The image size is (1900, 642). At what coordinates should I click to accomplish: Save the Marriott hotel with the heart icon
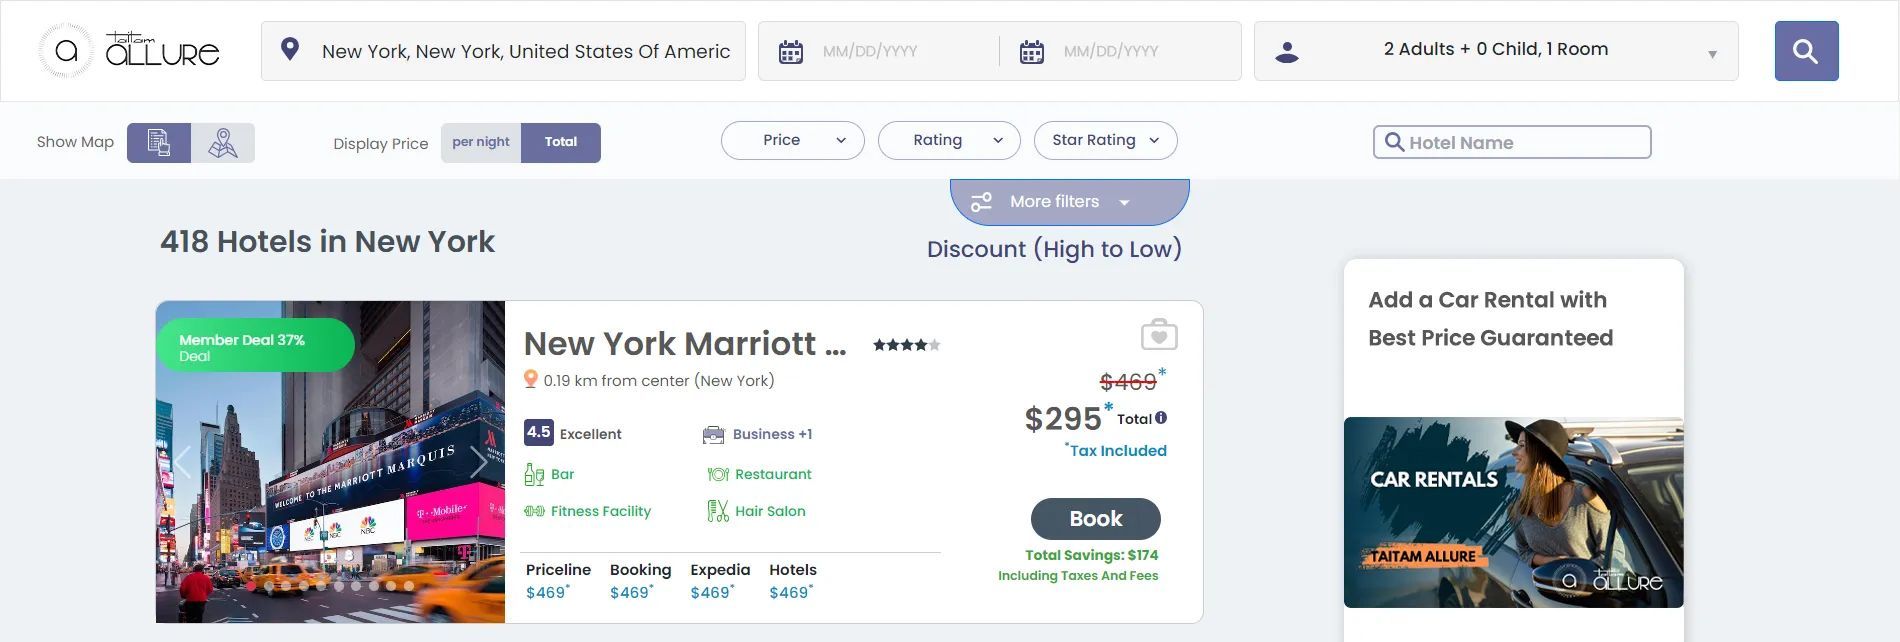pos(1158,335)
